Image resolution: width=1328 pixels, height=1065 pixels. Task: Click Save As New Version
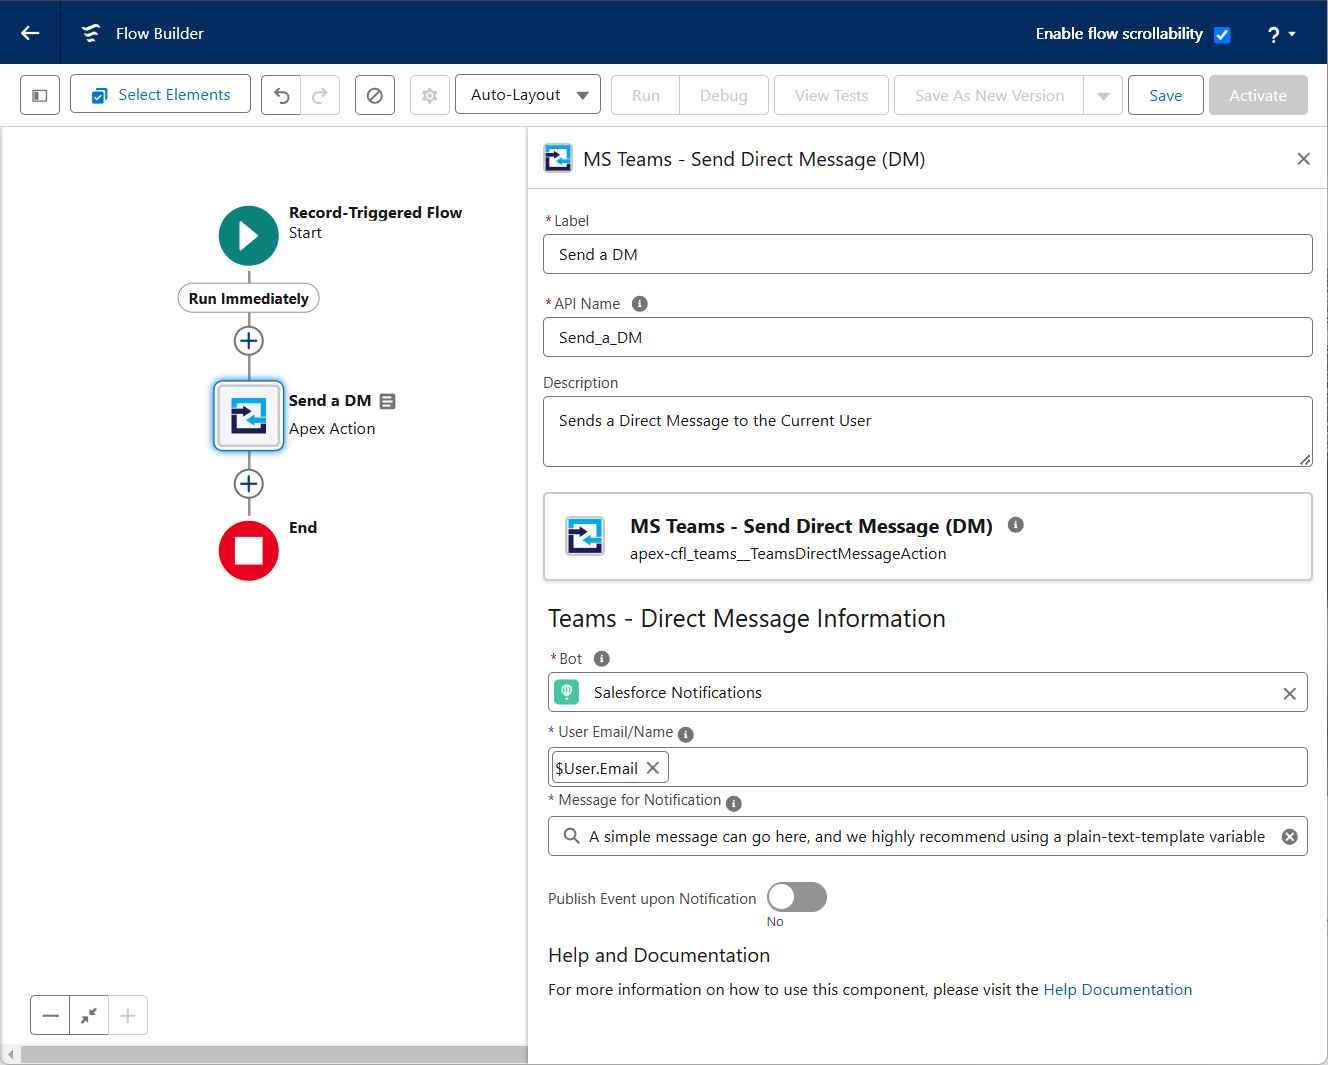[989, 96]
